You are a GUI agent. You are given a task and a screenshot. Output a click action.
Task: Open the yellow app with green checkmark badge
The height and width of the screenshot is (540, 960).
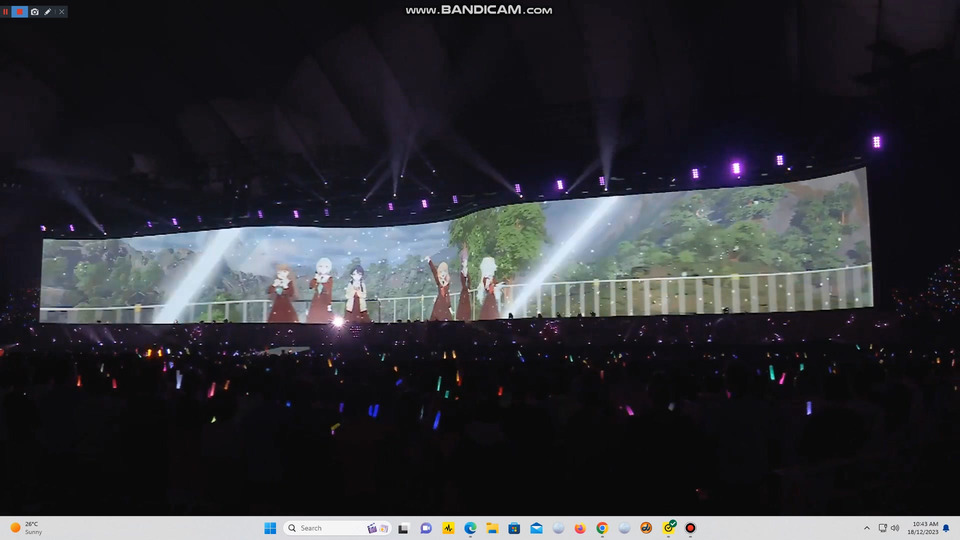669,527
